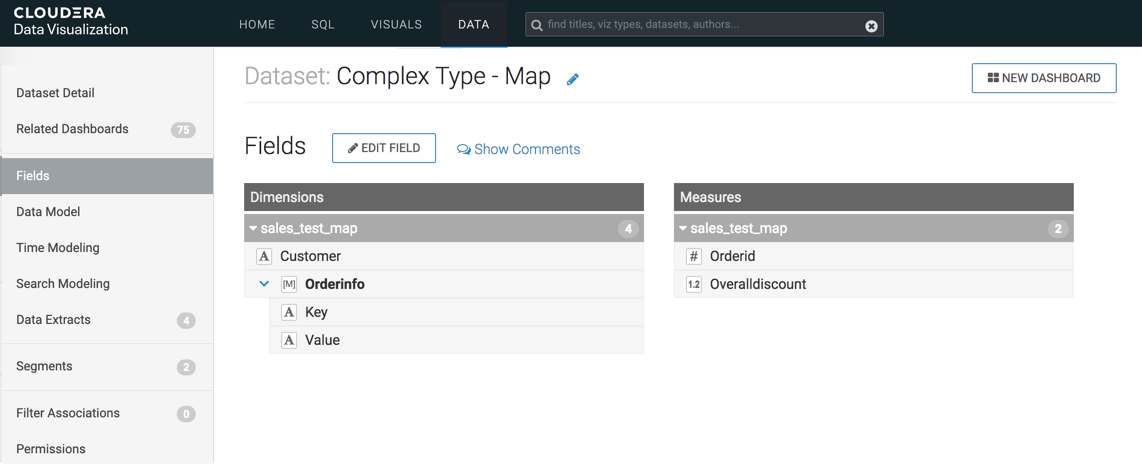Click the string type icon beside Customer
The image size is (1142, 464).
(264, 256)
